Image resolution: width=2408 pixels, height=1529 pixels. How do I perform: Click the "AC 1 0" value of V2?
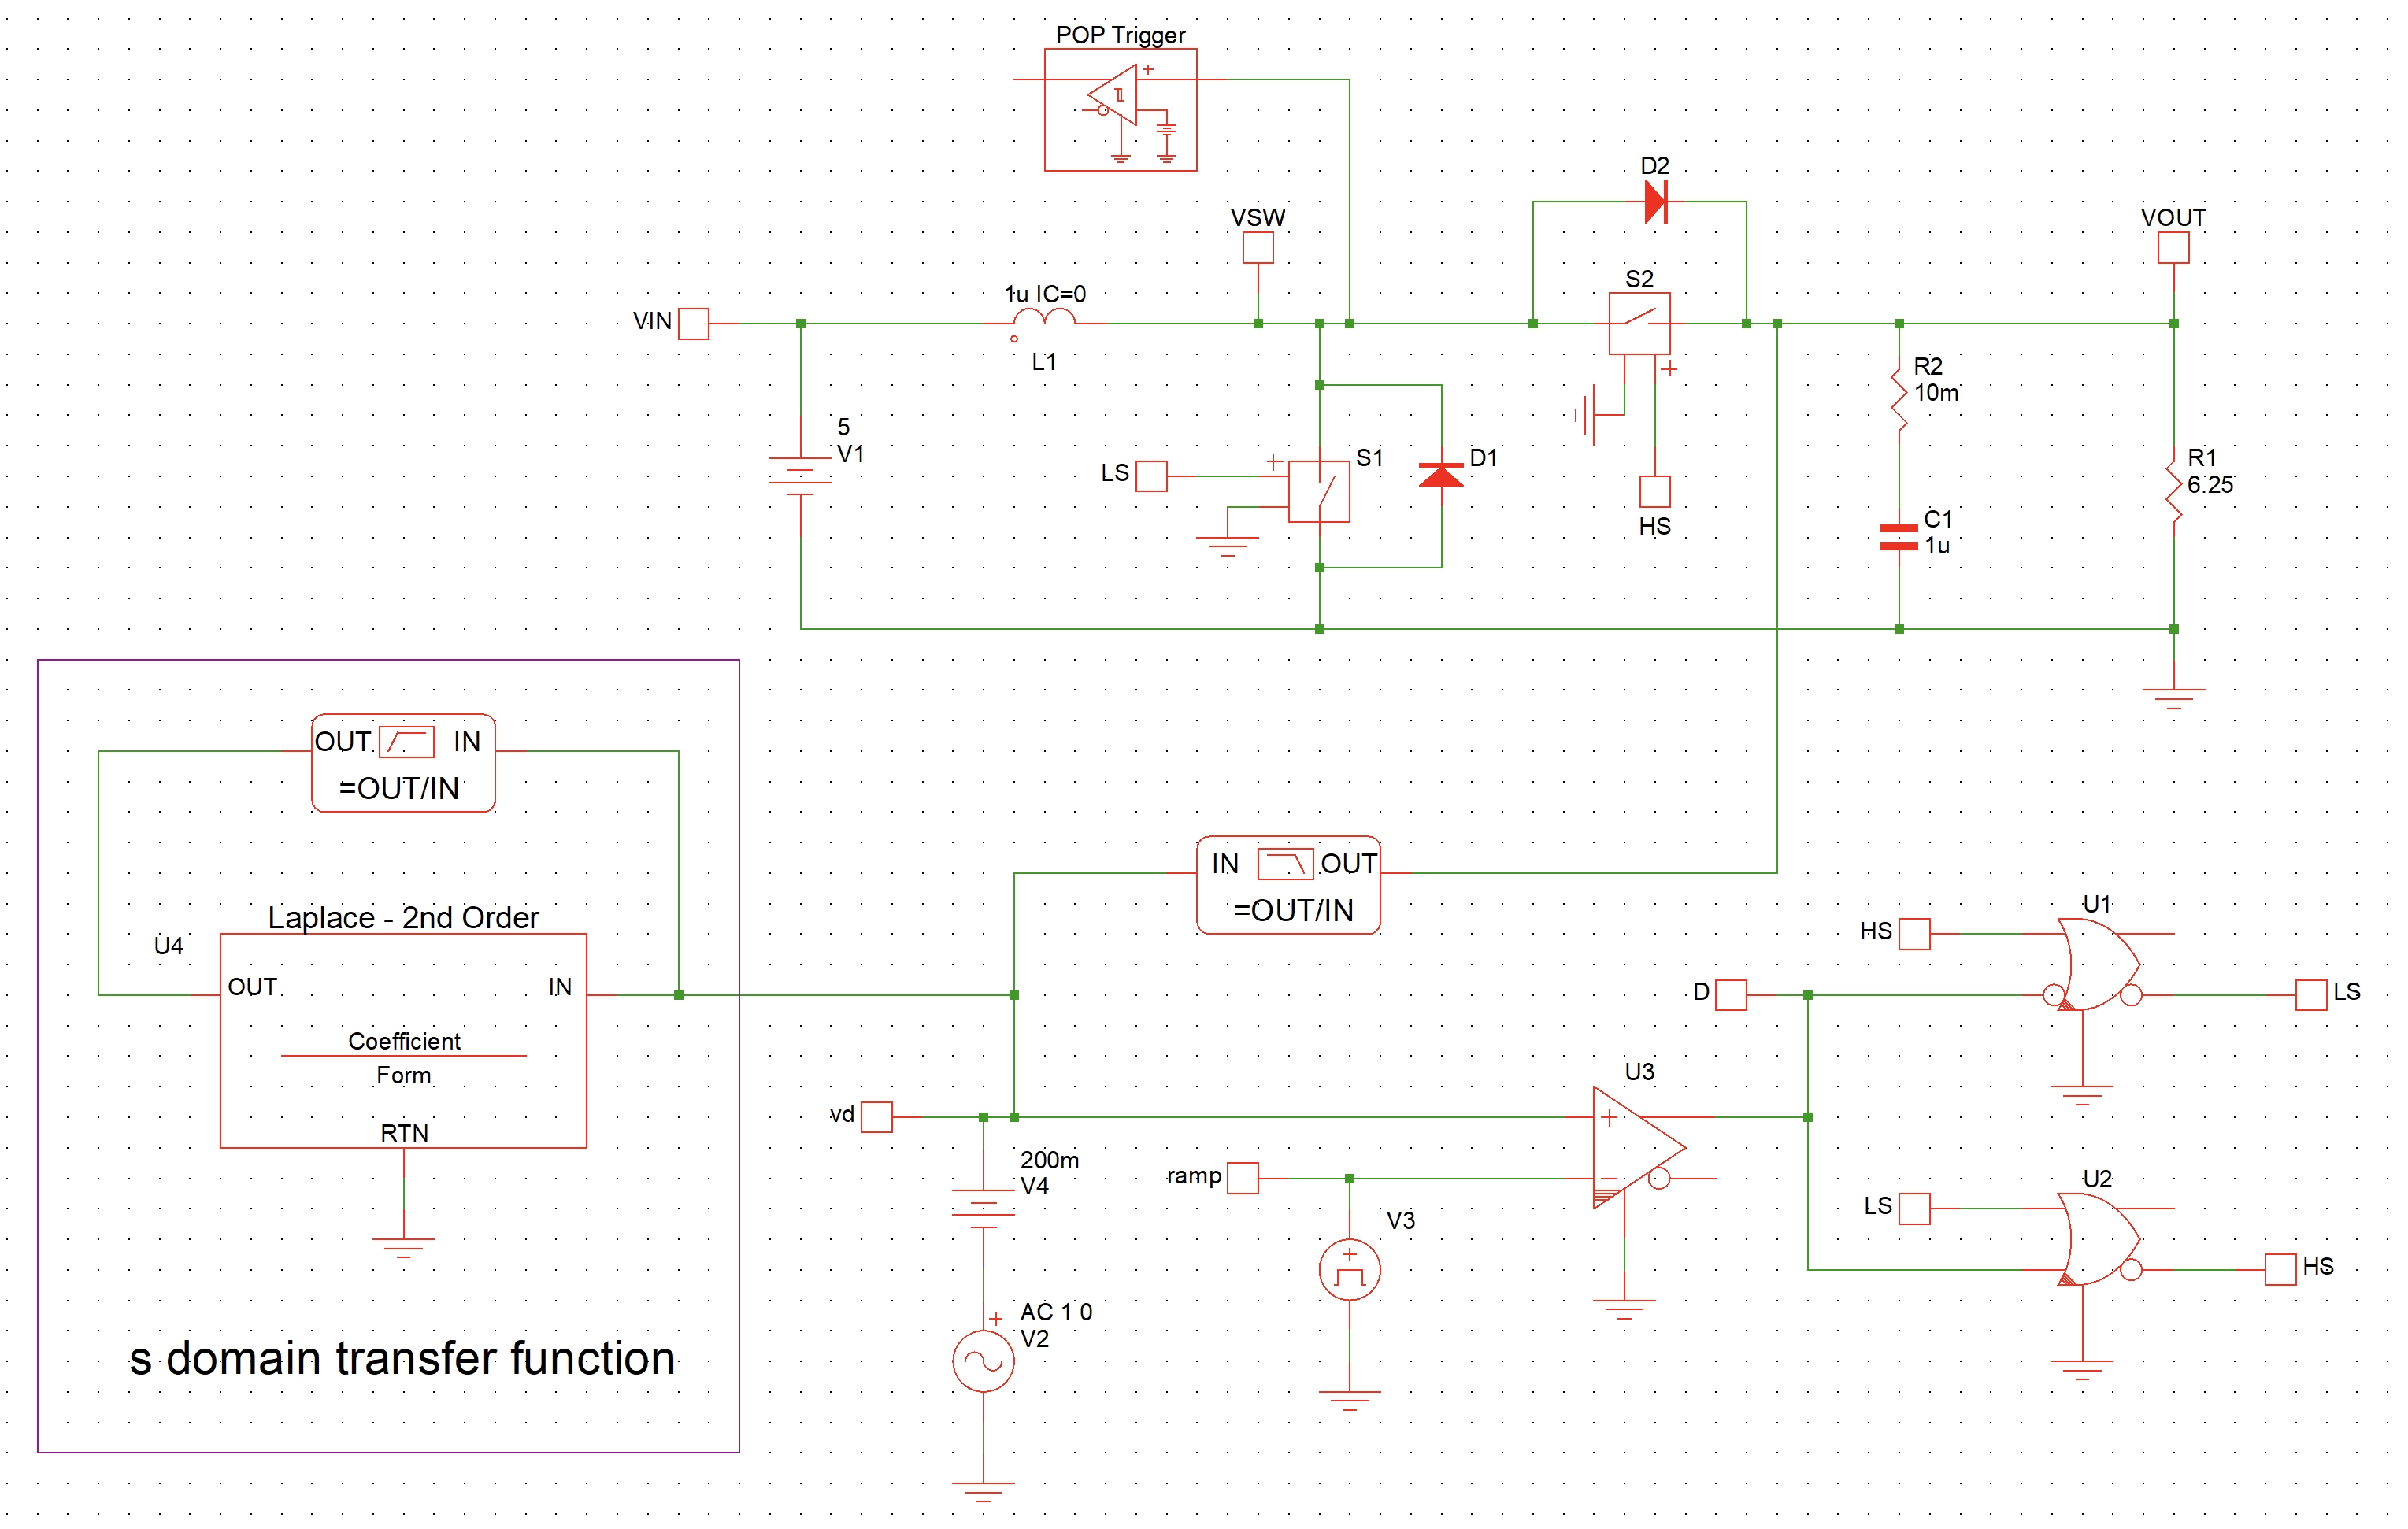click(x=1056, y=1312)
